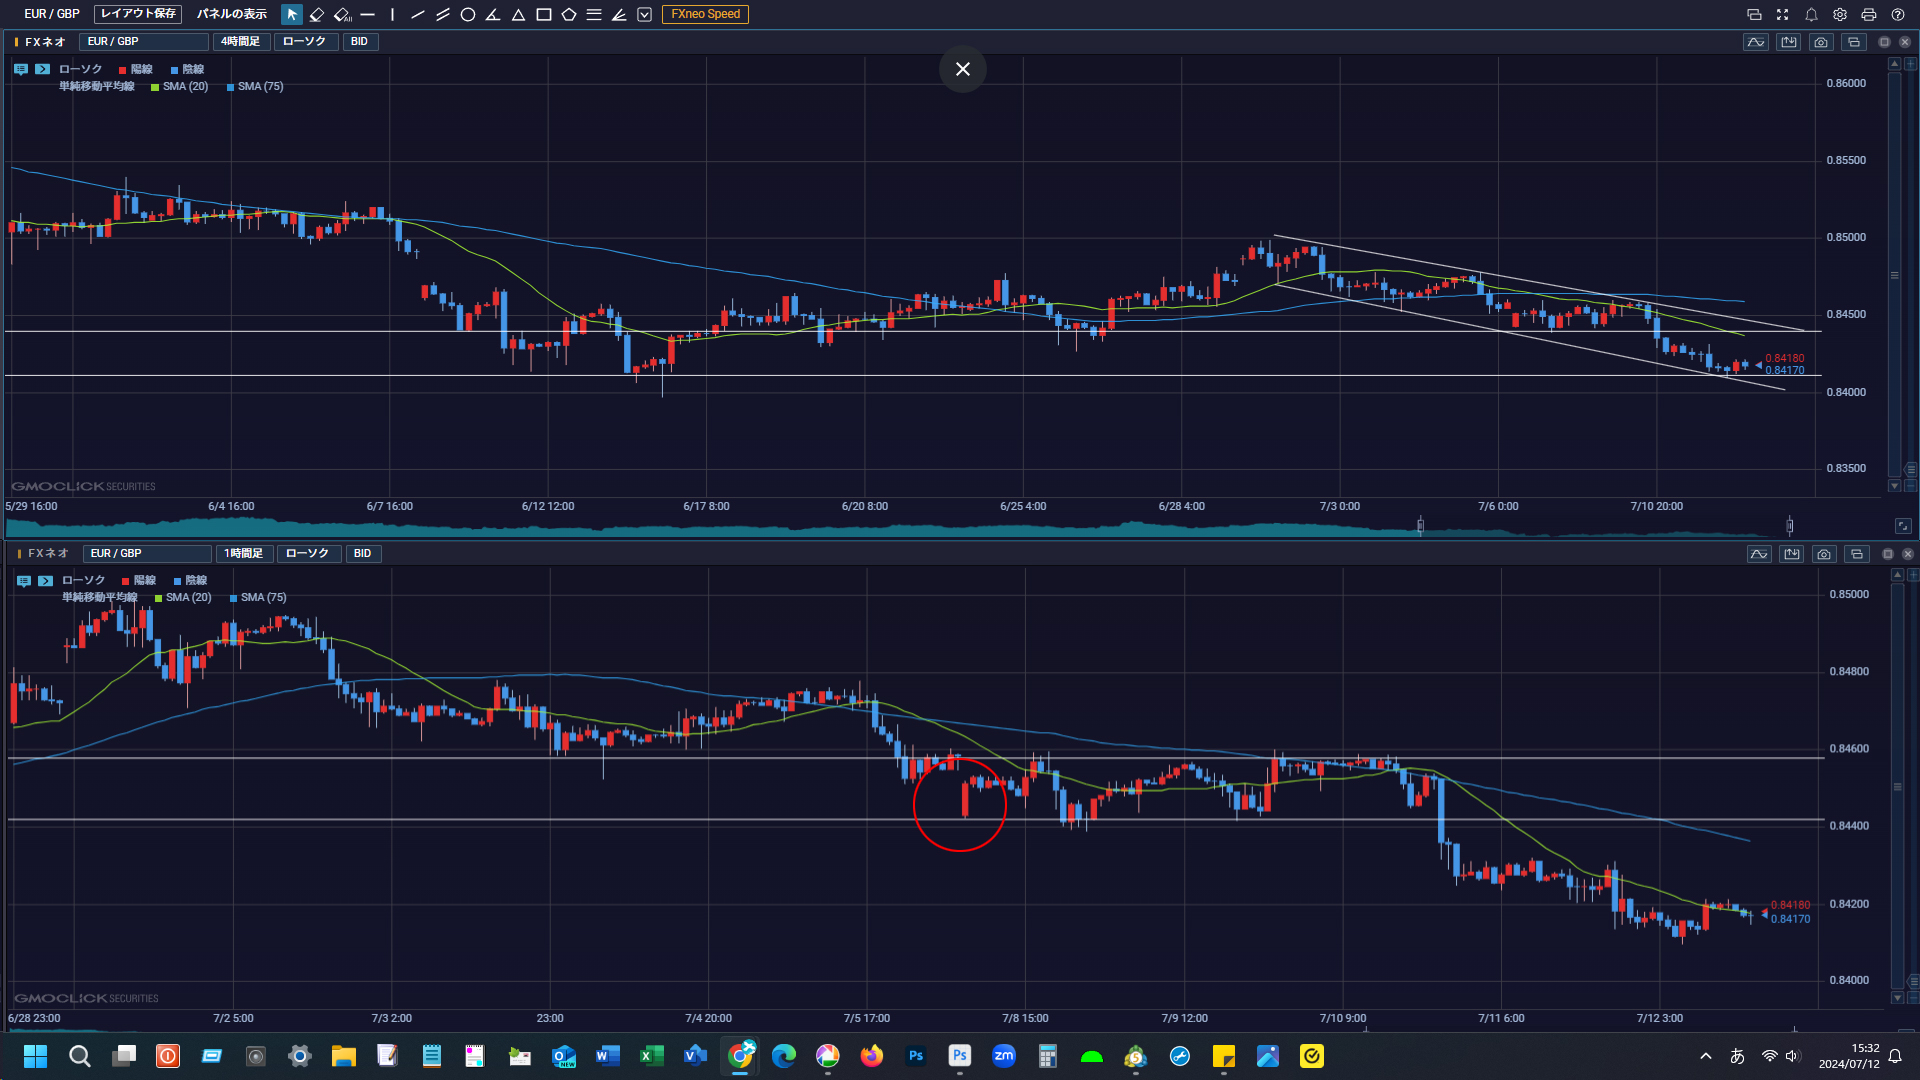The height and width of the screenshot is (1080, 1920).
Task: Open the ローソク chart type dropdown in top chart
Action: pos(304,42)
